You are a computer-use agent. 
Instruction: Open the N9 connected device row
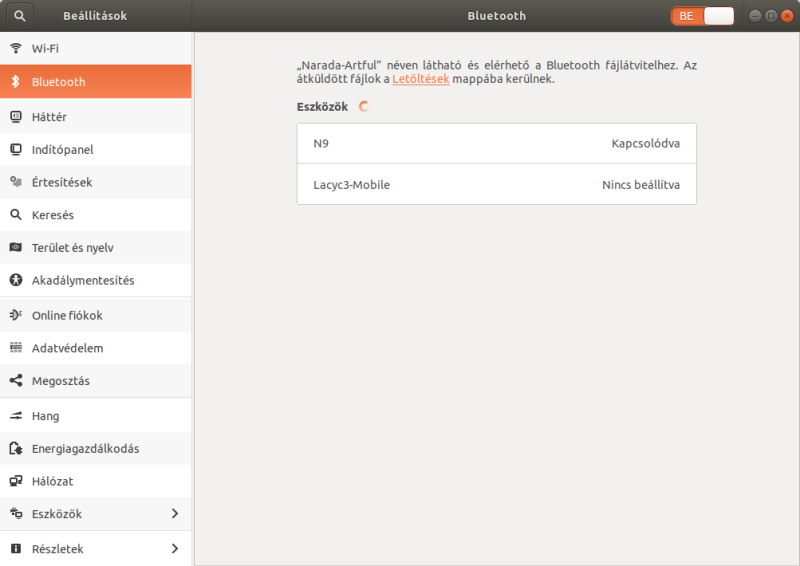(496, 143)
